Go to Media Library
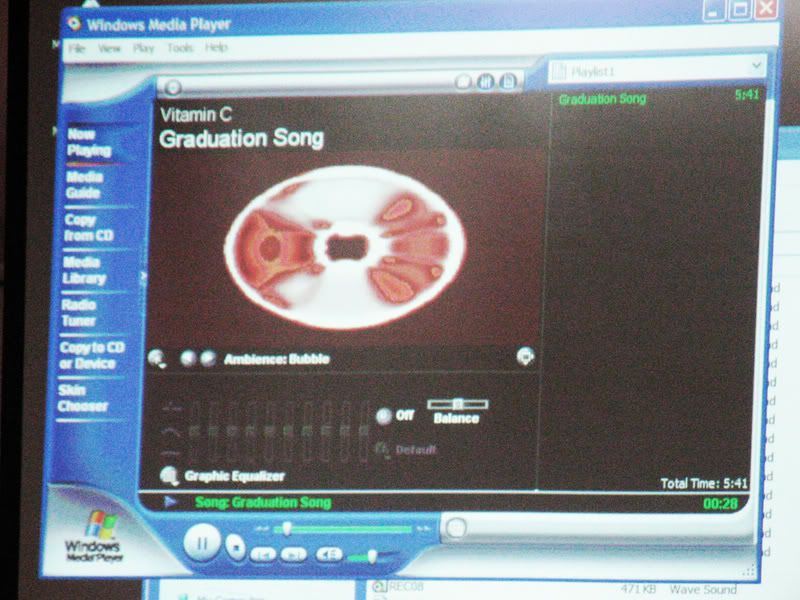The image size is (800, 600). pos(86,270)
